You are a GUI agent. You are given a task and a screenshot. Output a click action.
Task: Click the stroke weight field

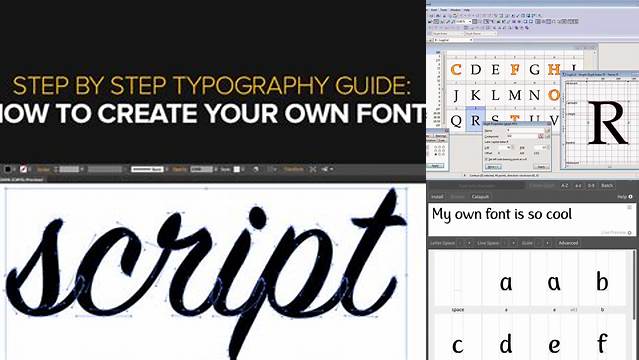pos(69,169)
